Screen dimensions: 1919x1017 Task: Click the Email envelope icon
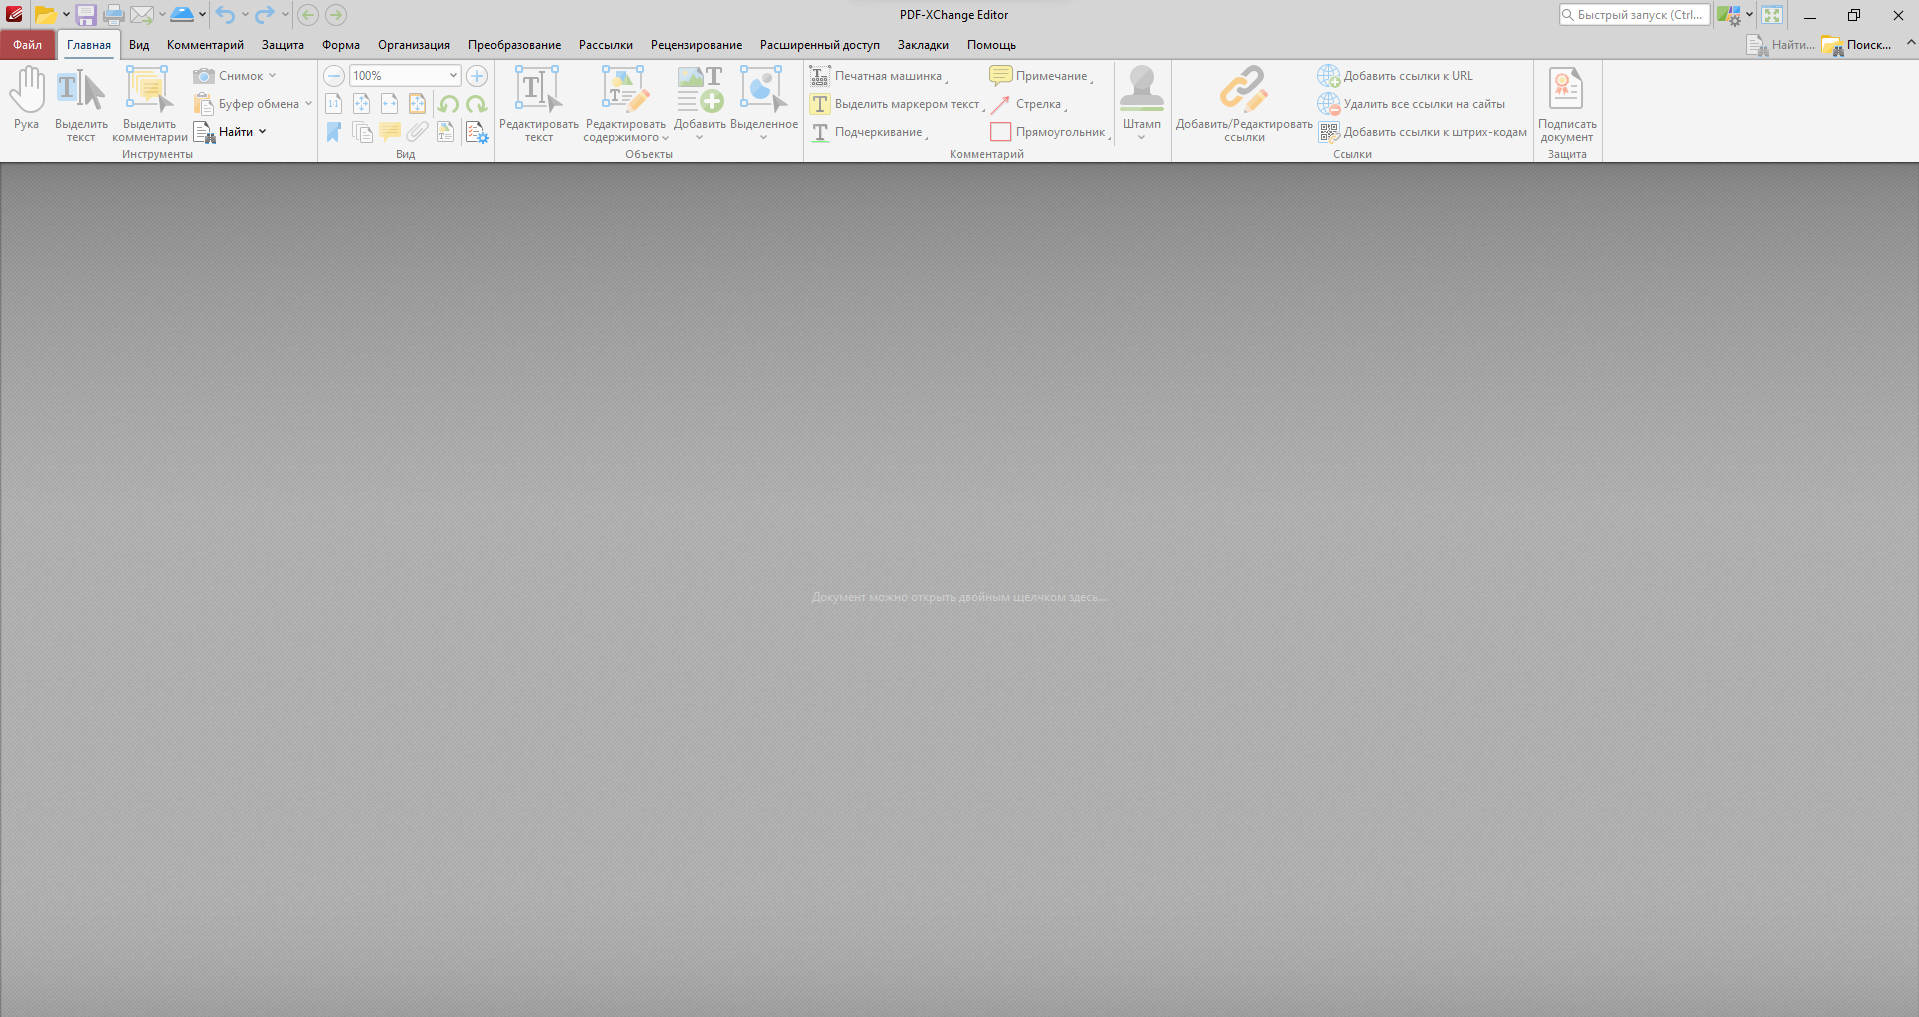[x=142, y=15]
